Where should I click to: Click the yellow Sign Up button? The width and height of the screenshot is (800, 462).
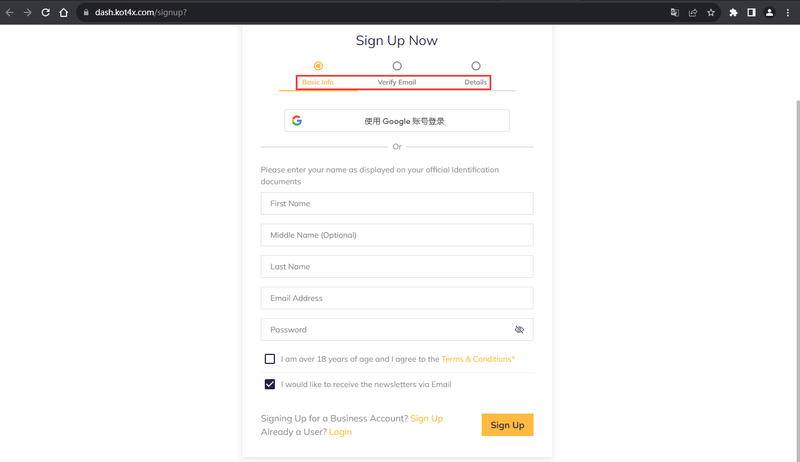tap(507, 425)
